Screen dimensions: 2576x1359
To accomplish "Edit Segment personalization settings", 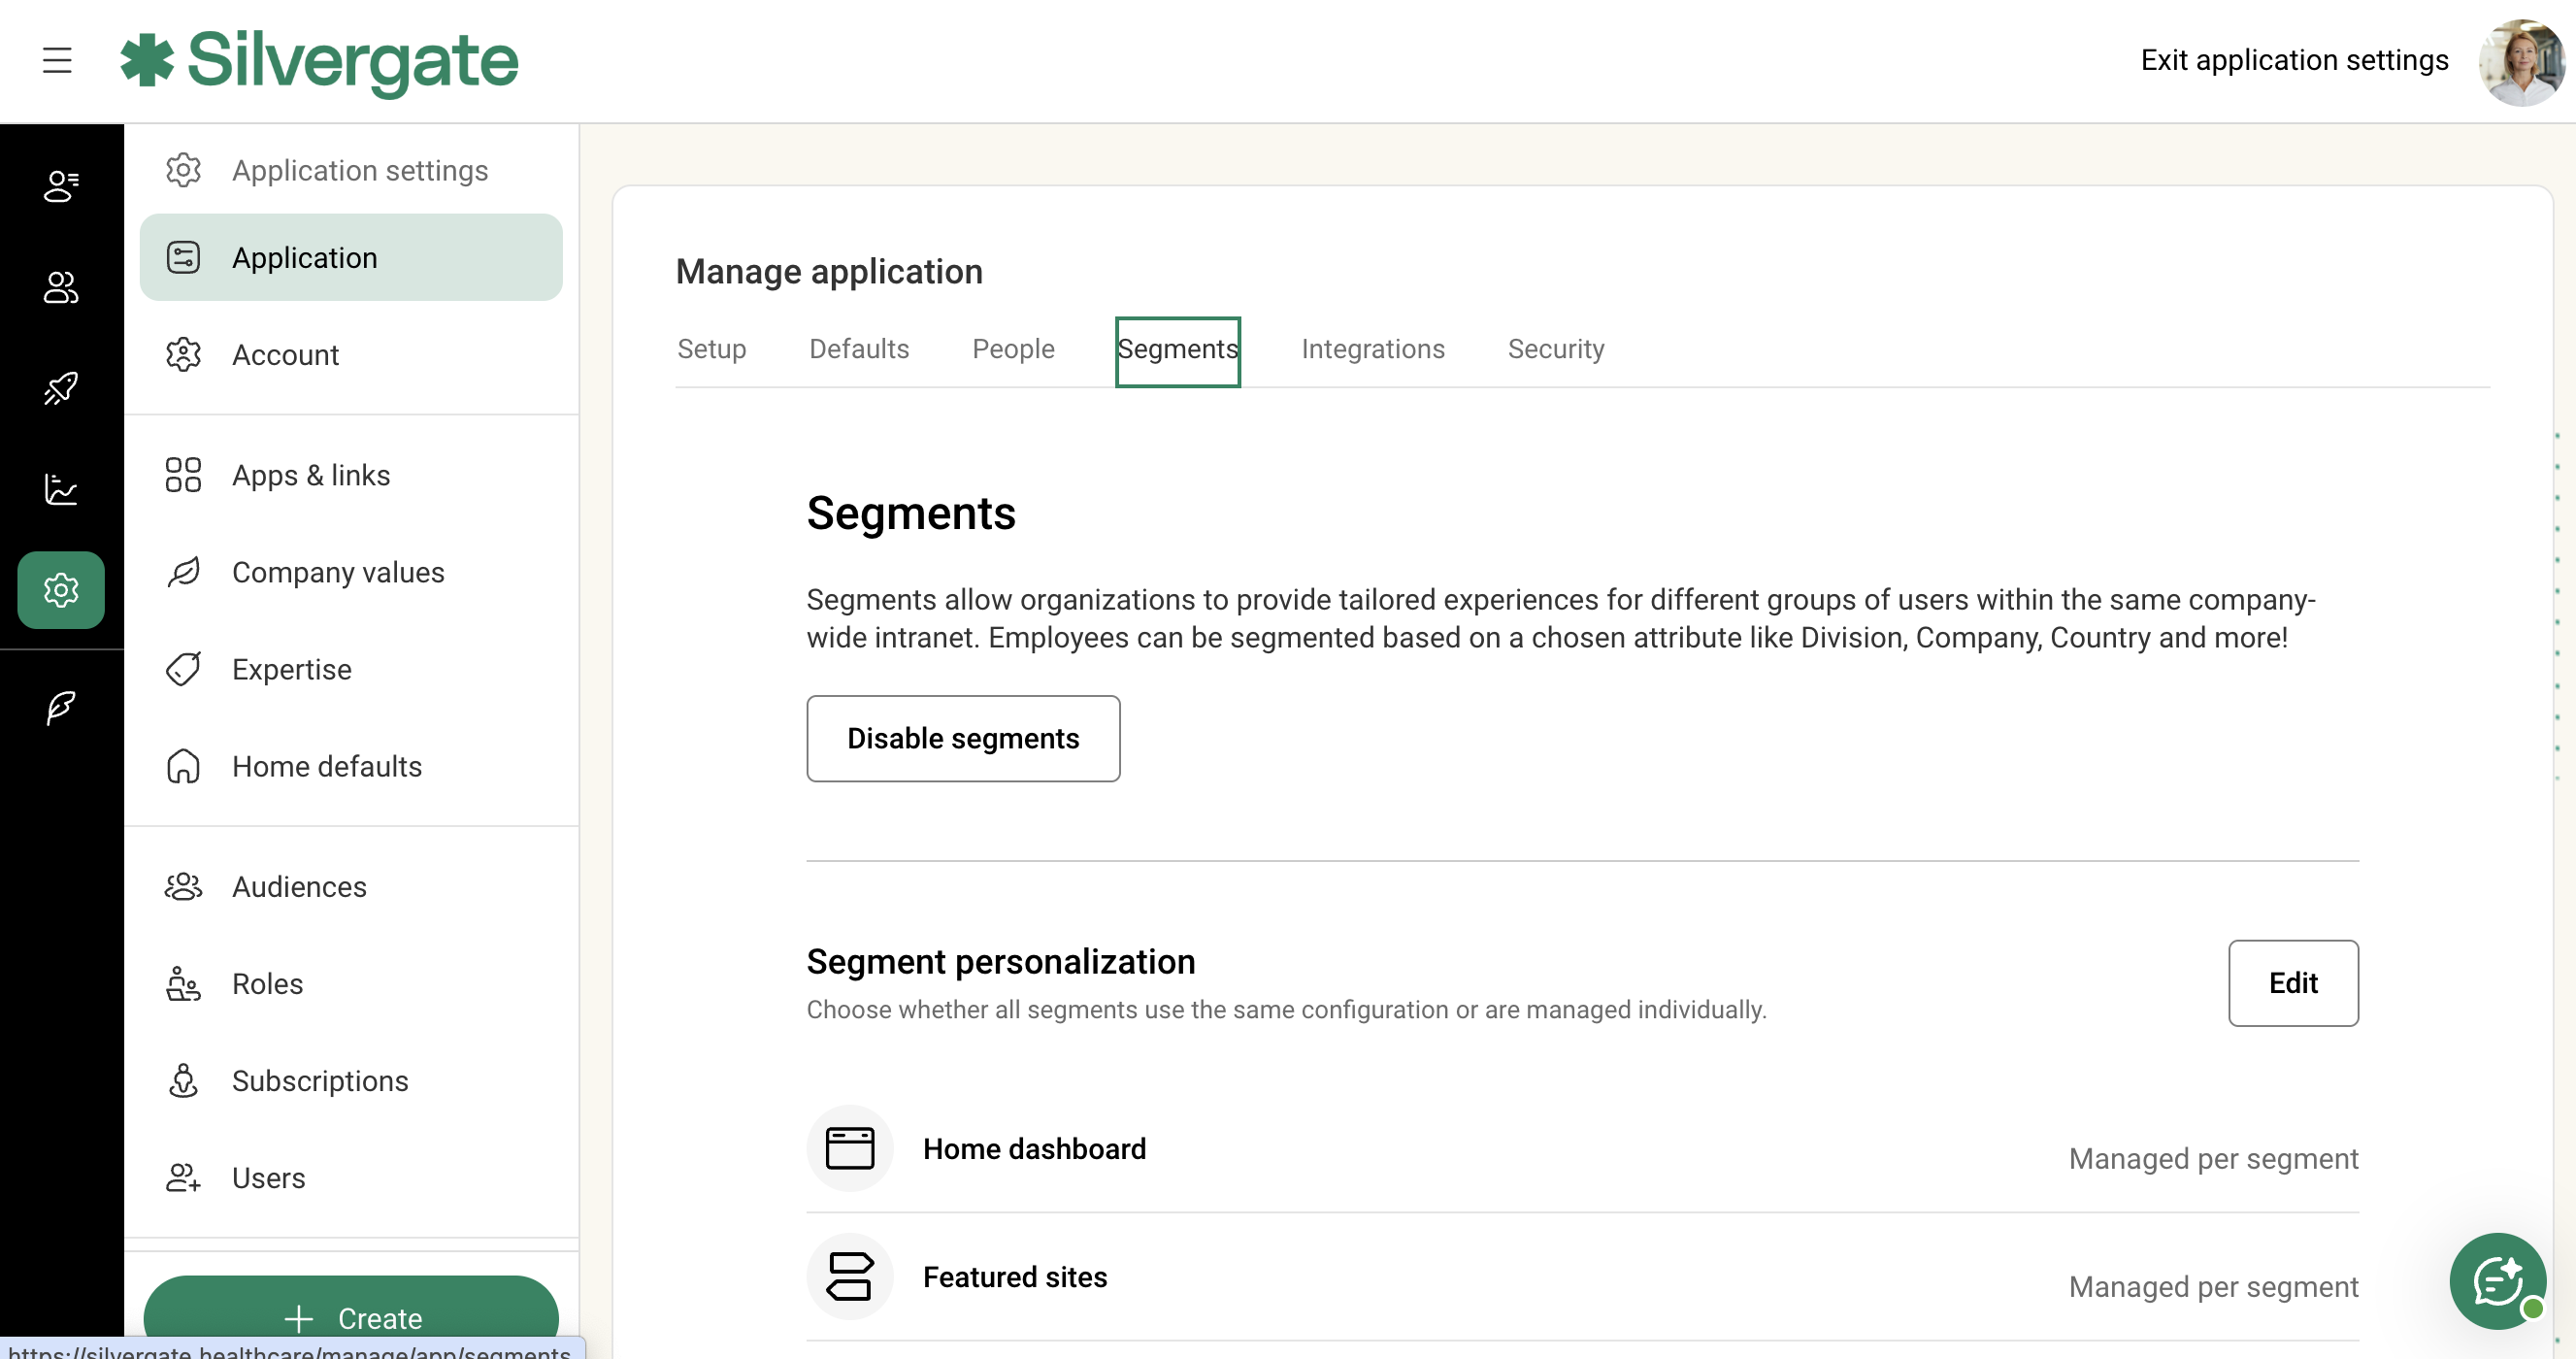I will [2292, 982].
